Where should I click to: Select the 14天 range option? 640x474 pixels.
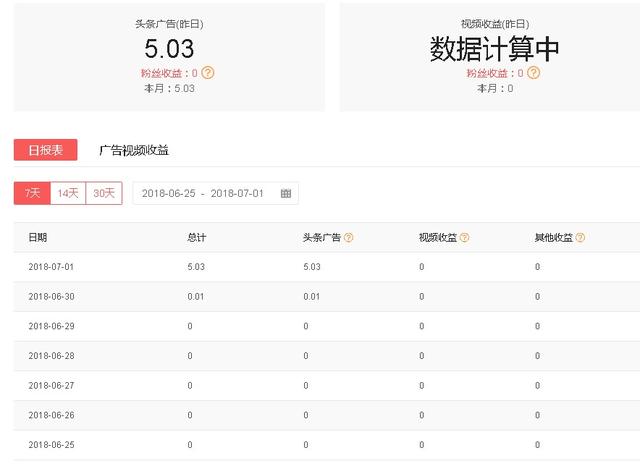click(x=68, y=193)
